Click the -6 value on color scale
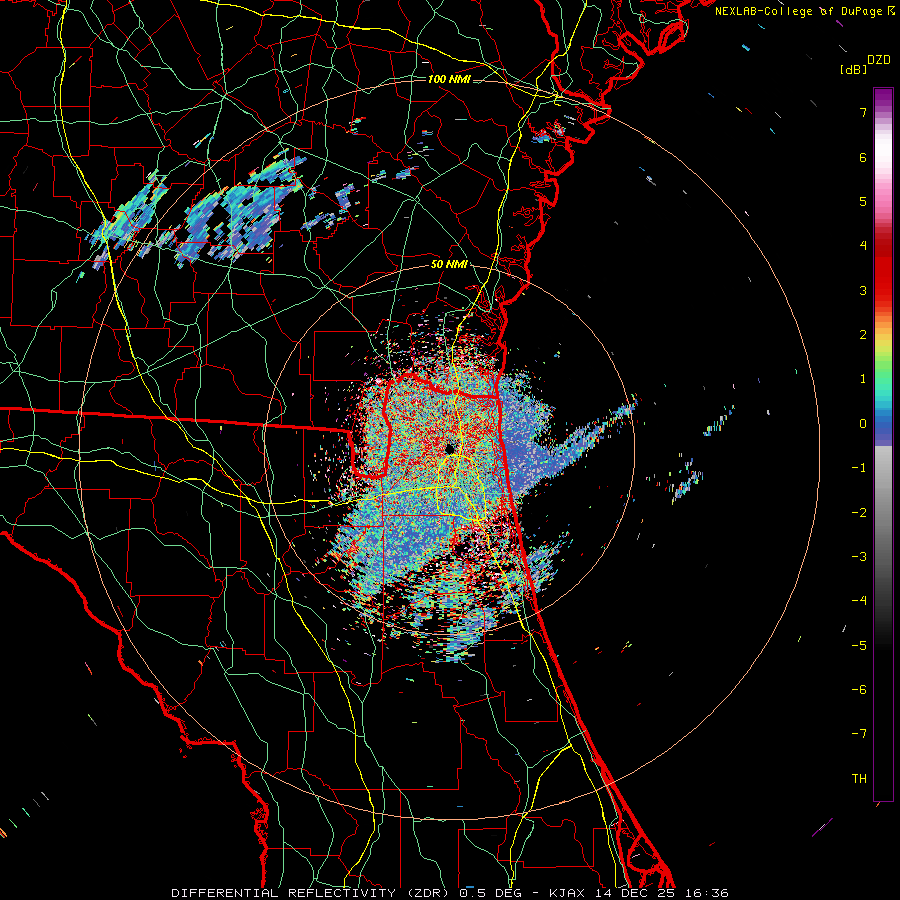This screenshot has height=900, width=900. (x=859, y=690)
